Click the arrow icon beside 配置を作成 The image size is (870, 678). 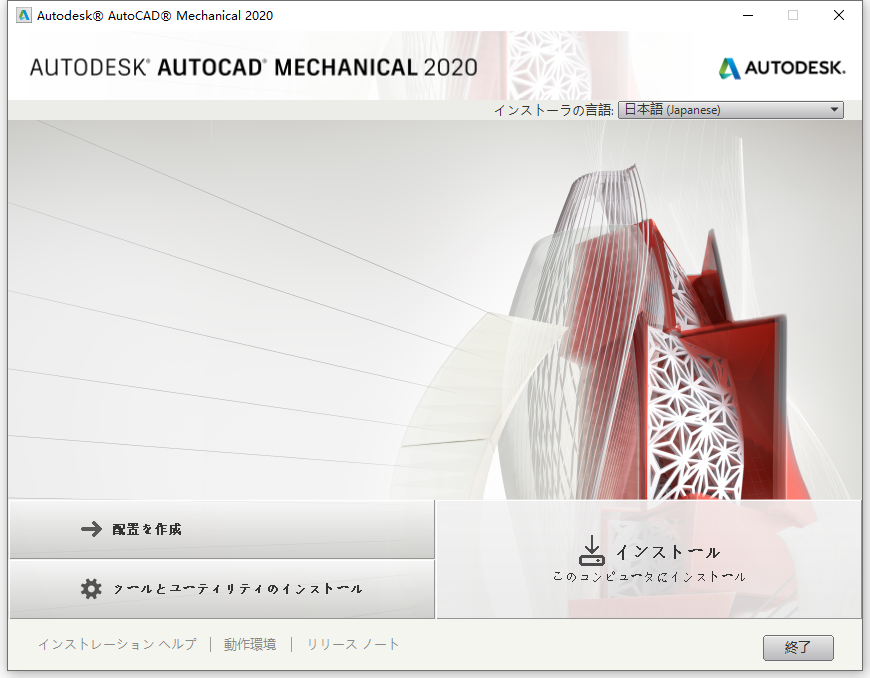[x=92, y=529]
